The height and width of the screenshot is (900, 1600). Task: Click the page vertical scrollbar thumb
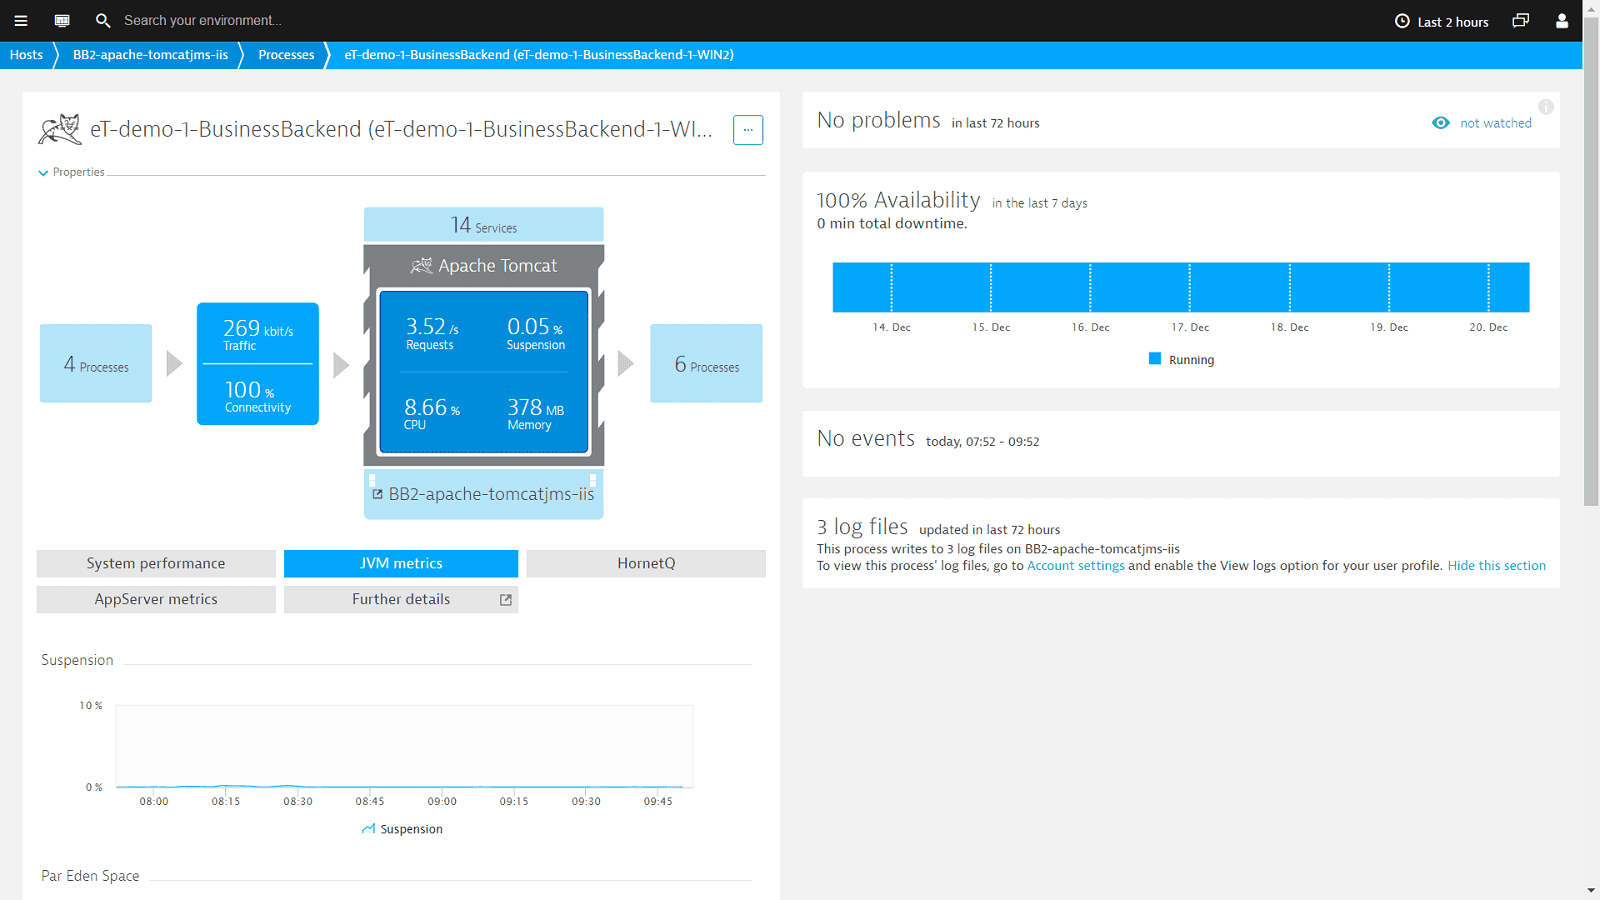click(1591, 260)
